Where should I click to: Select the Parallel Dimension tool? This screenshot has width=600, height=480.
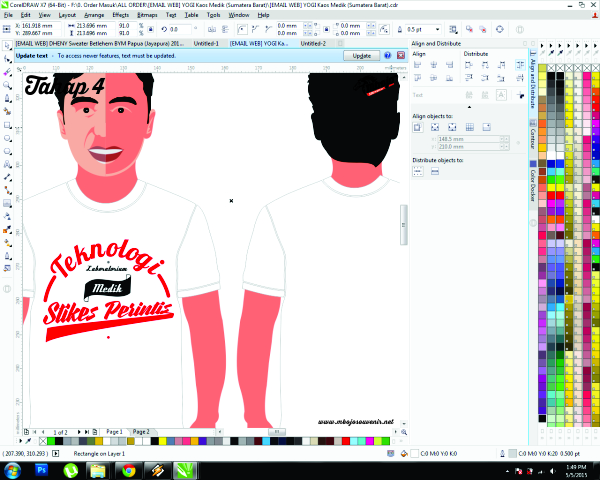tap(7, 177)
